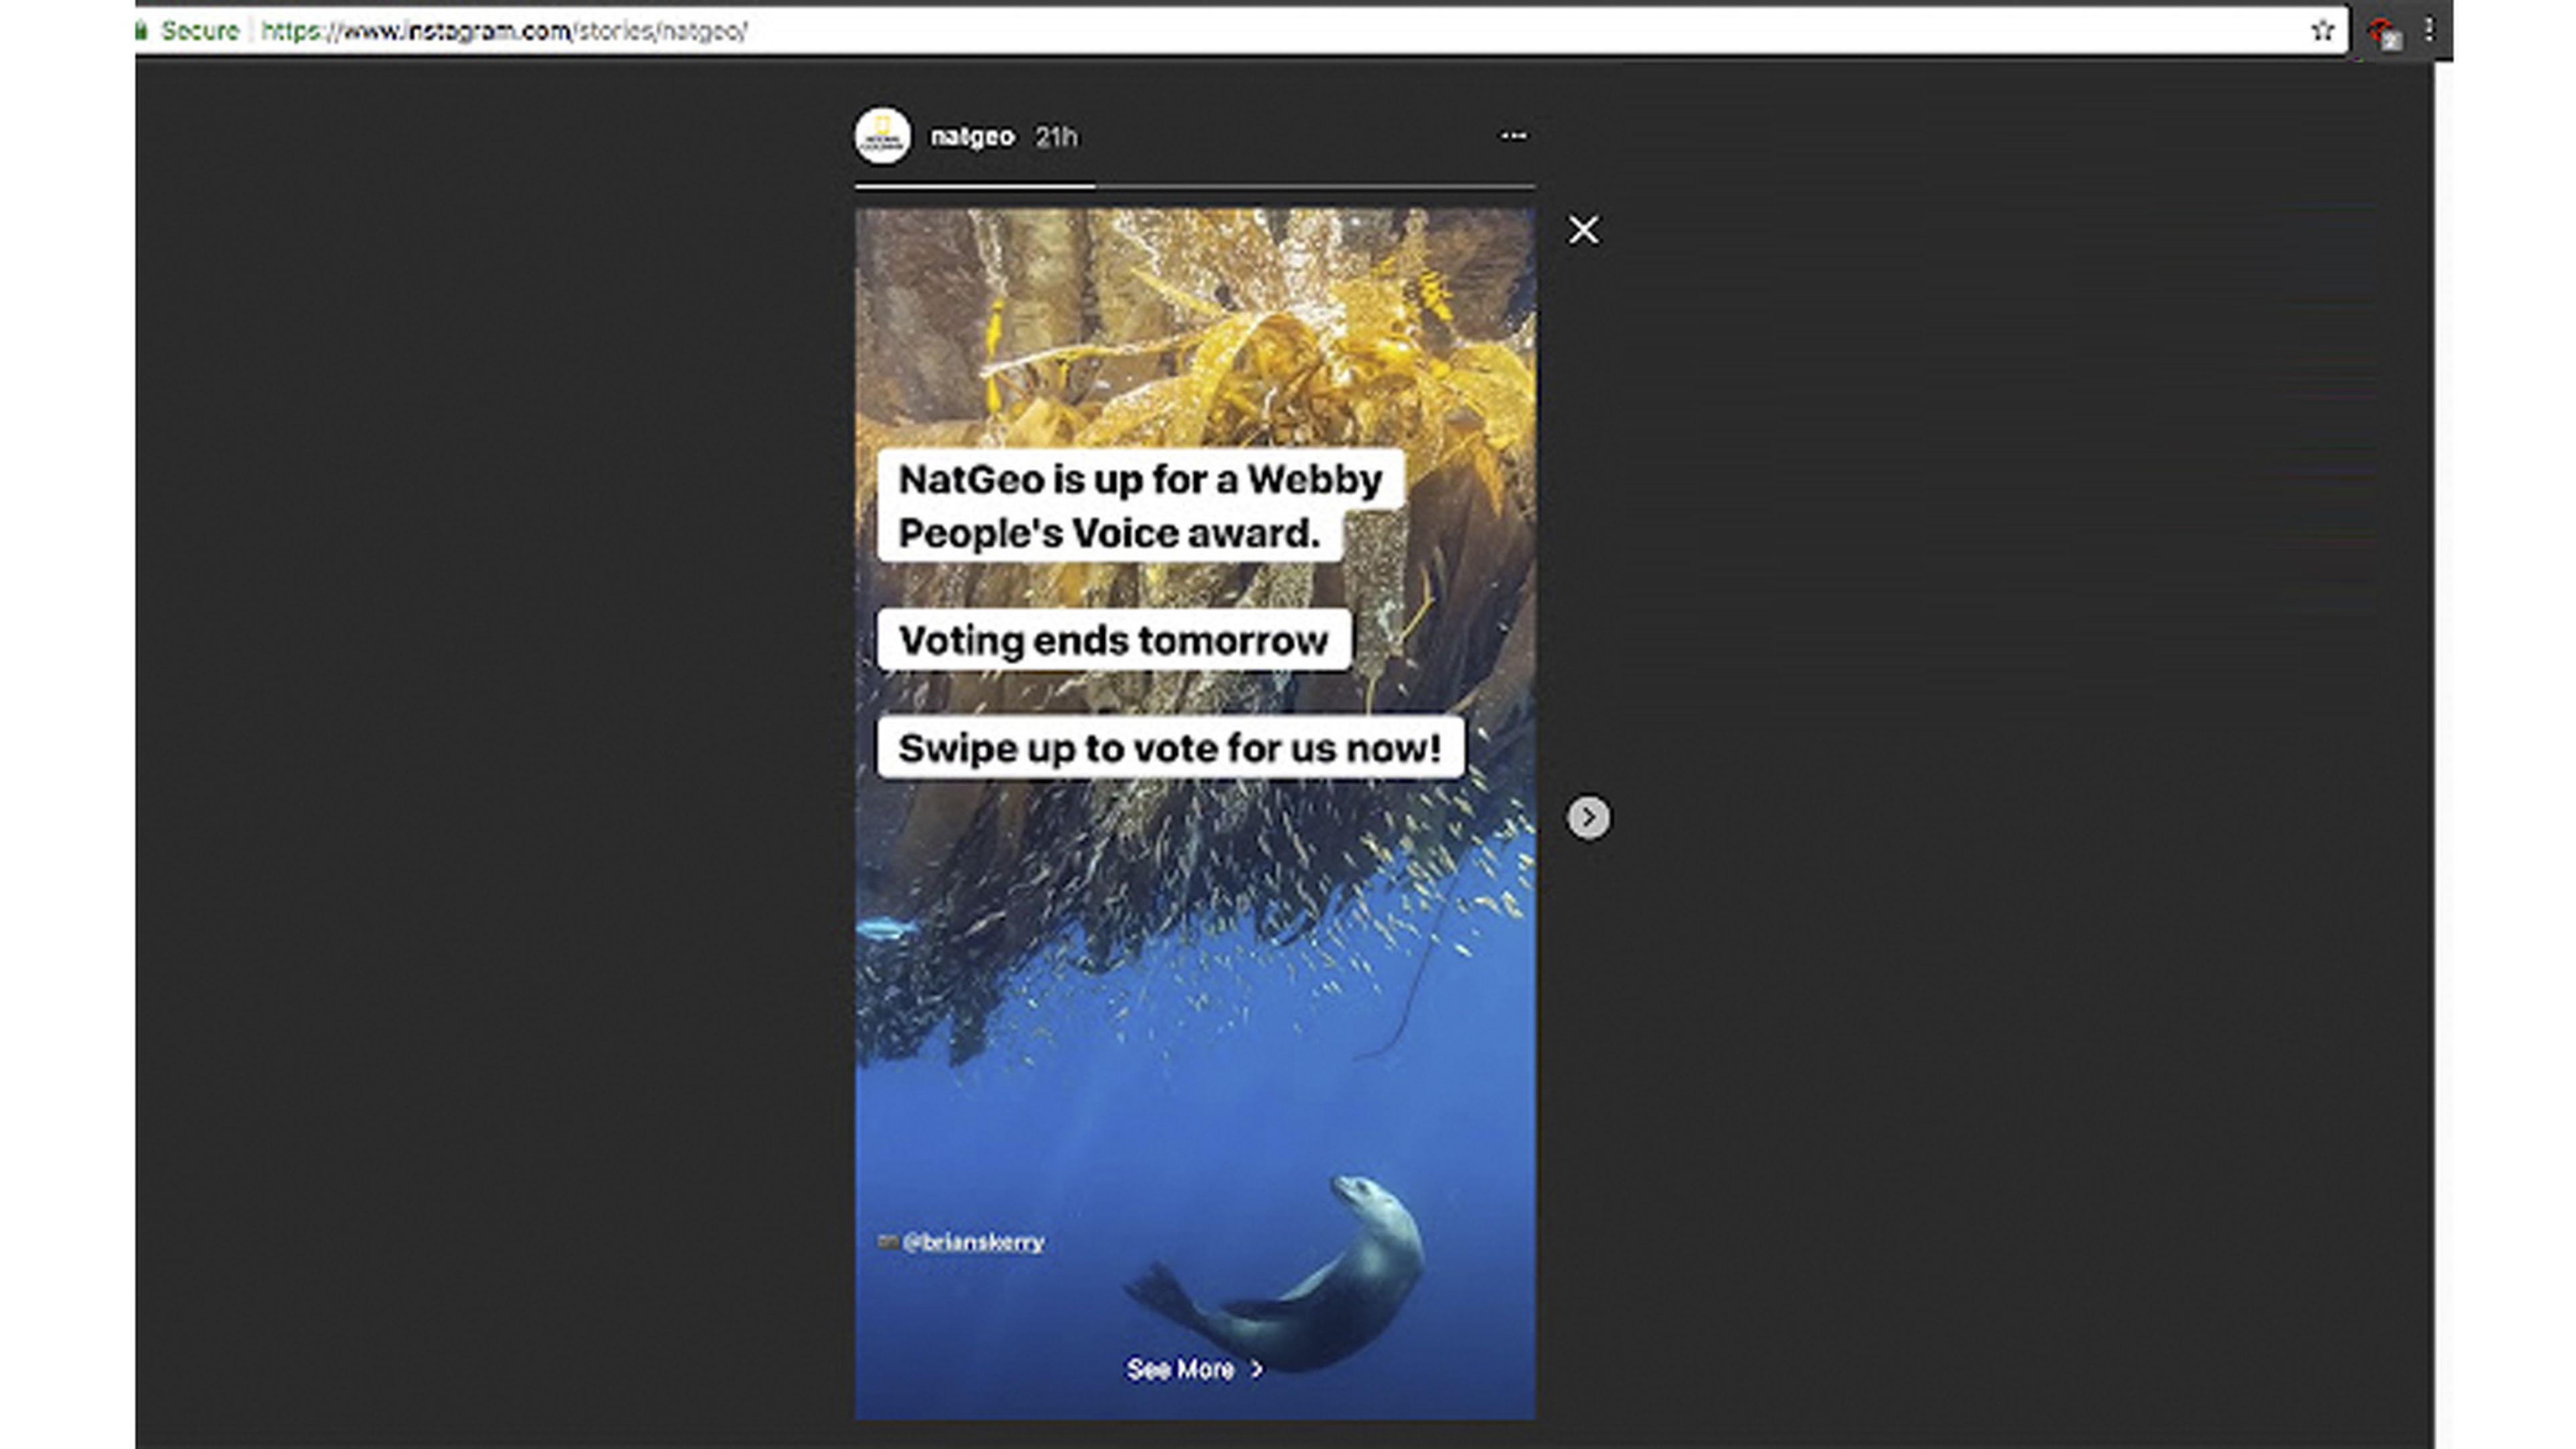Image resolution: width=2576 pixels, height=1449 pixels.
Task: Open natgeo profile picture avatar
Action: (882, 136)
